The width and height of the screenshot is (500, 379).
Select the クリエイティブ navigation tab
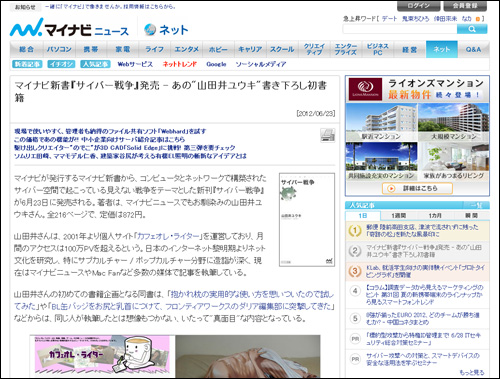click(314, 49)
